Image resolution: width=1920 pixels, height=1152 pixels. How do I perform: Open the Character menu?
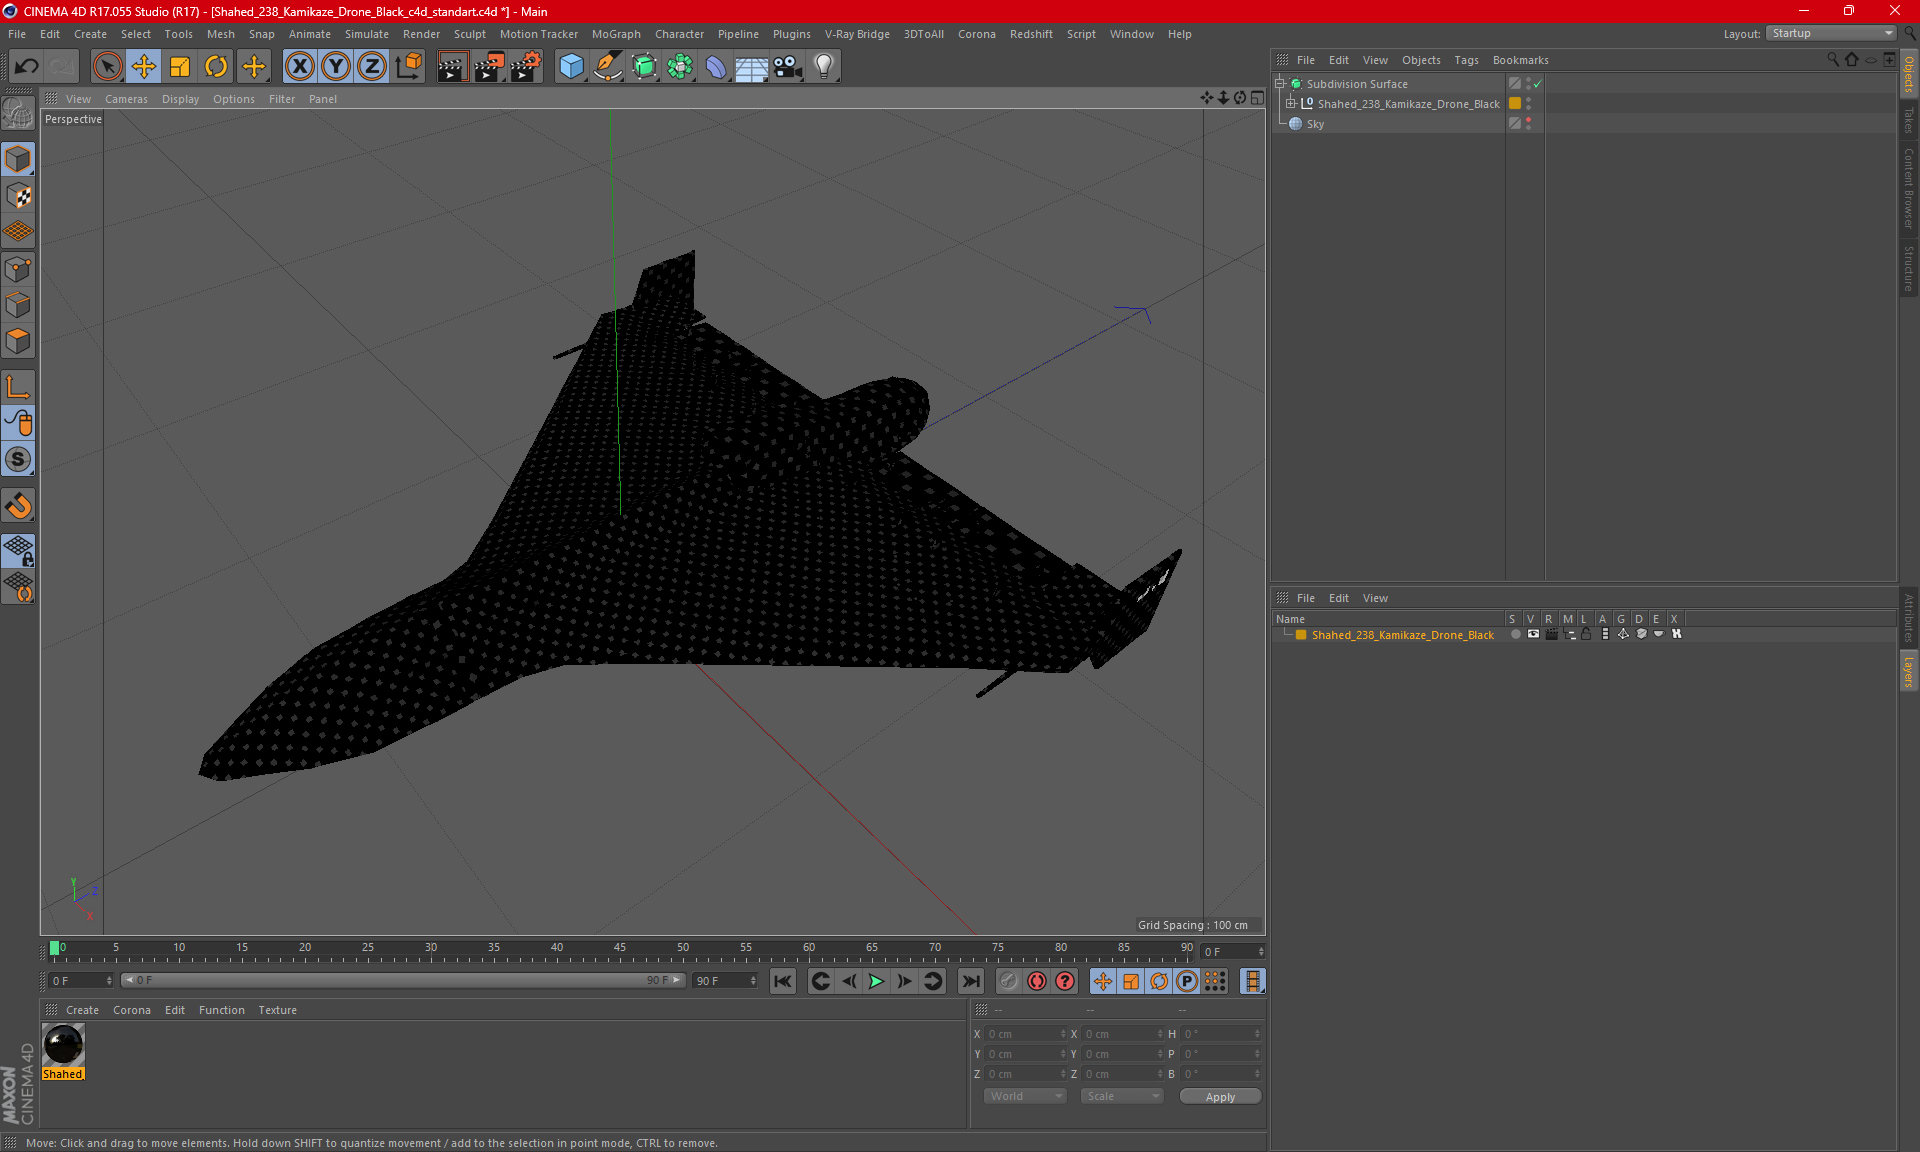[679, 34]
